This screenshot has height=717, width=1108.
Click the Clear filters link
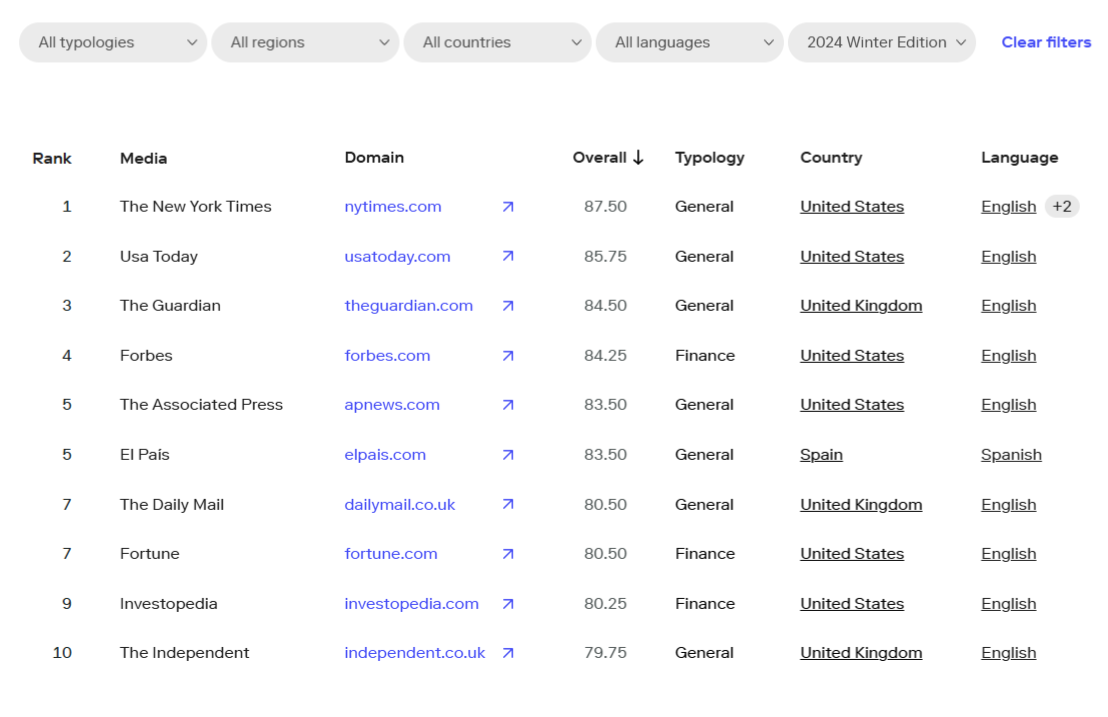click(x=1046, y=42)
